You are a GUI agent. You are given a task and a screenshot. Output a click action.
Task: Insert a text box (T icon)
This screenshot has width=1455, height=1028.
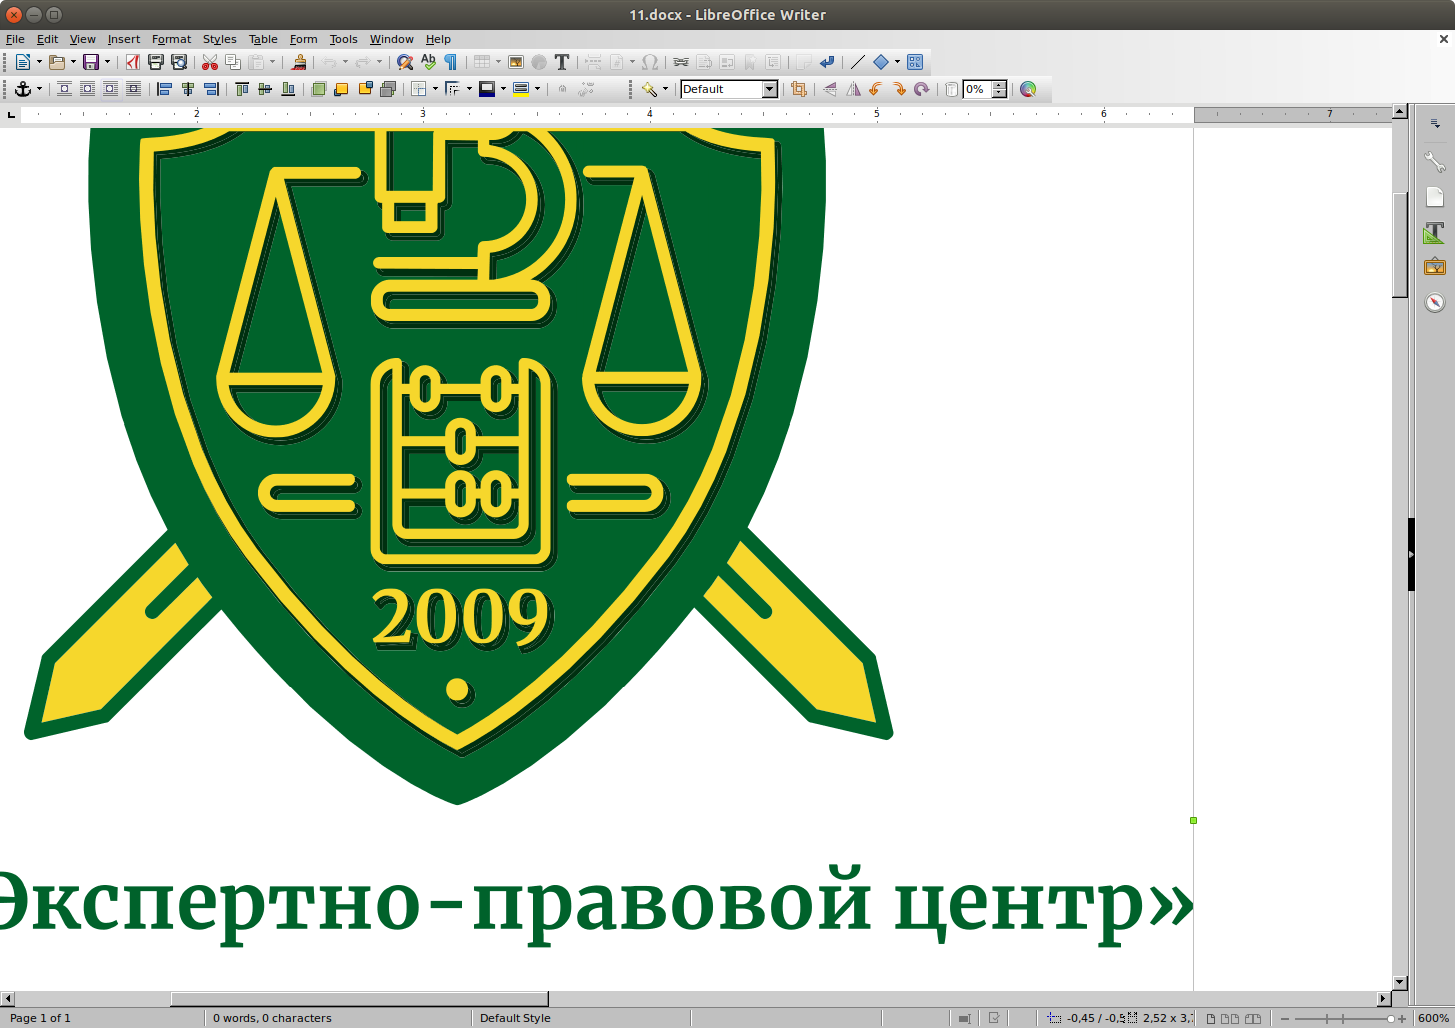[562, 62]
